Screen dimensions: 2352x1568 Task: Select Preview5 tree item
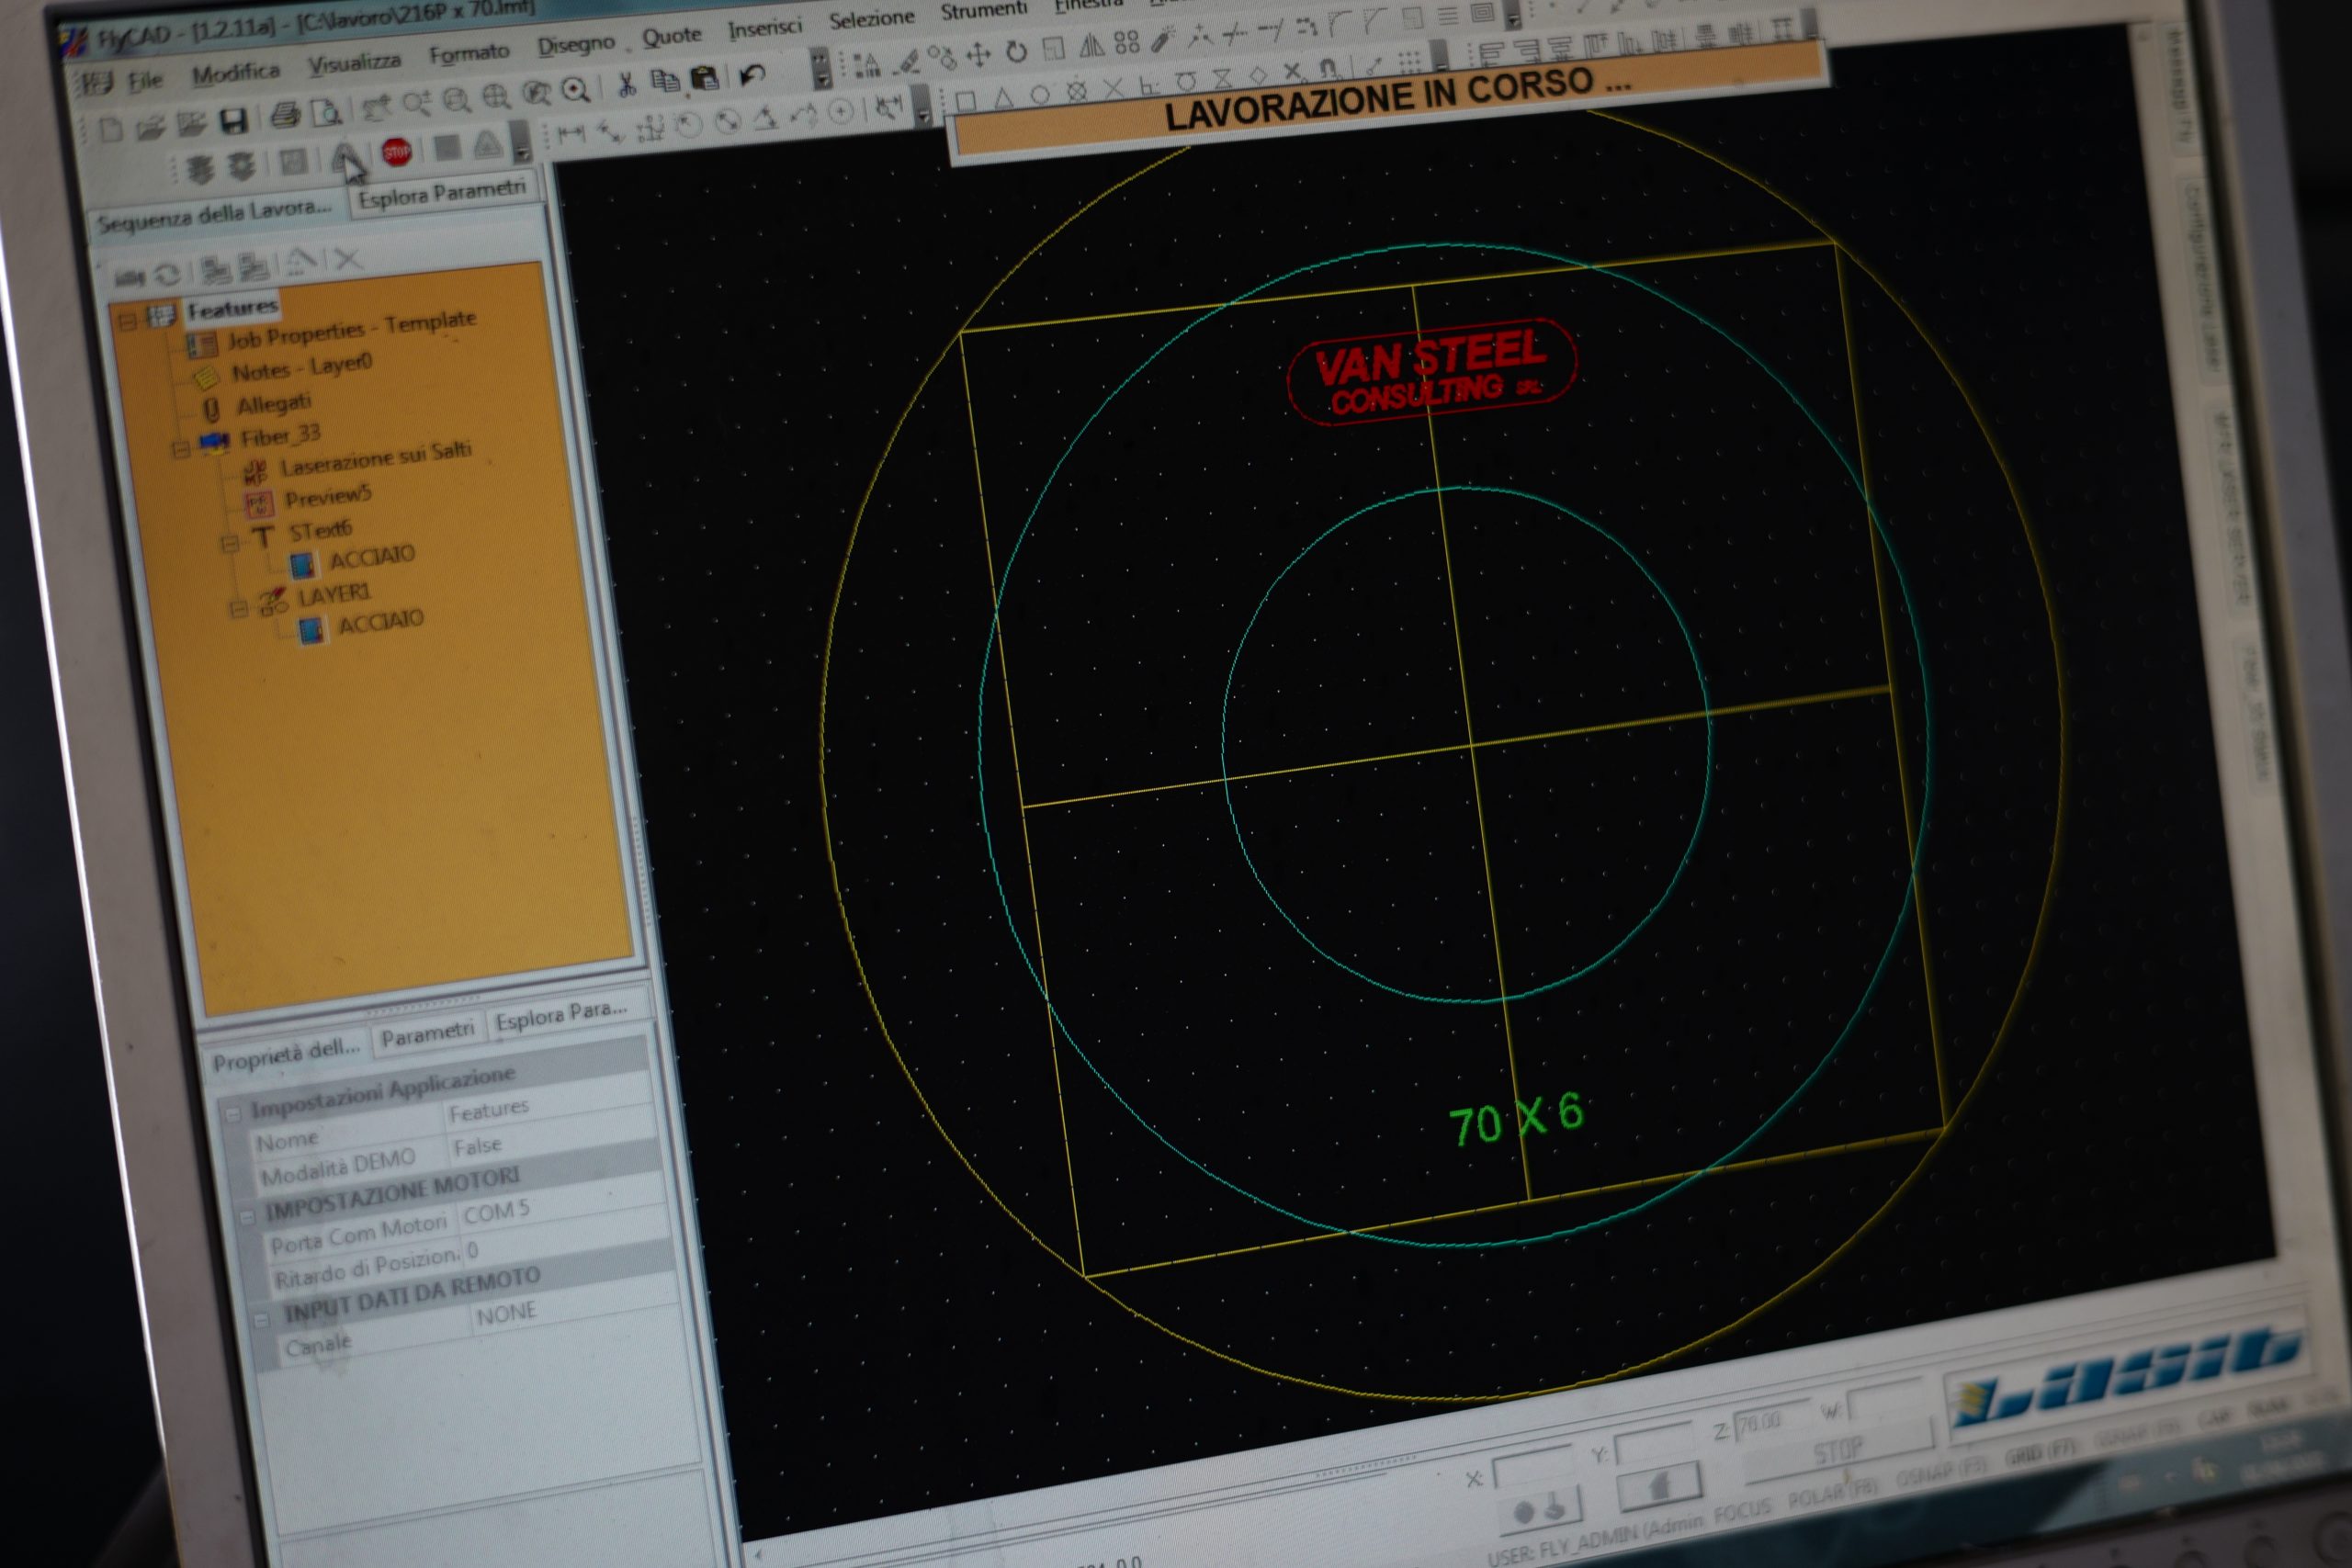328,497
